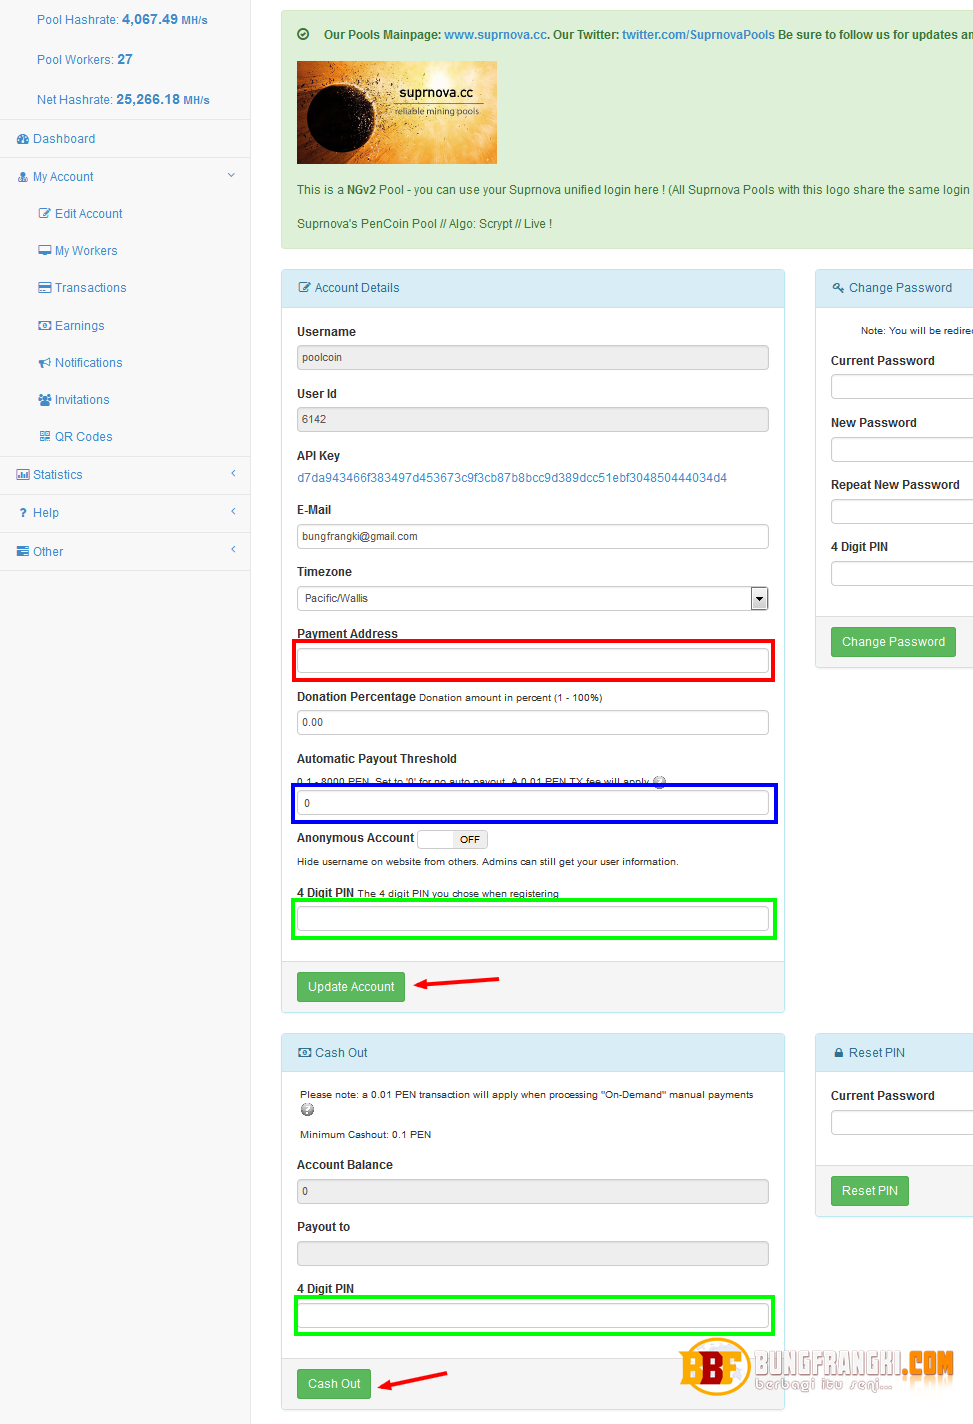The width and height of the screenshot is (973, 1424).
Task: Click the Notifications megaphone icon
Action: pyautogui.click(x=45, y=363)
